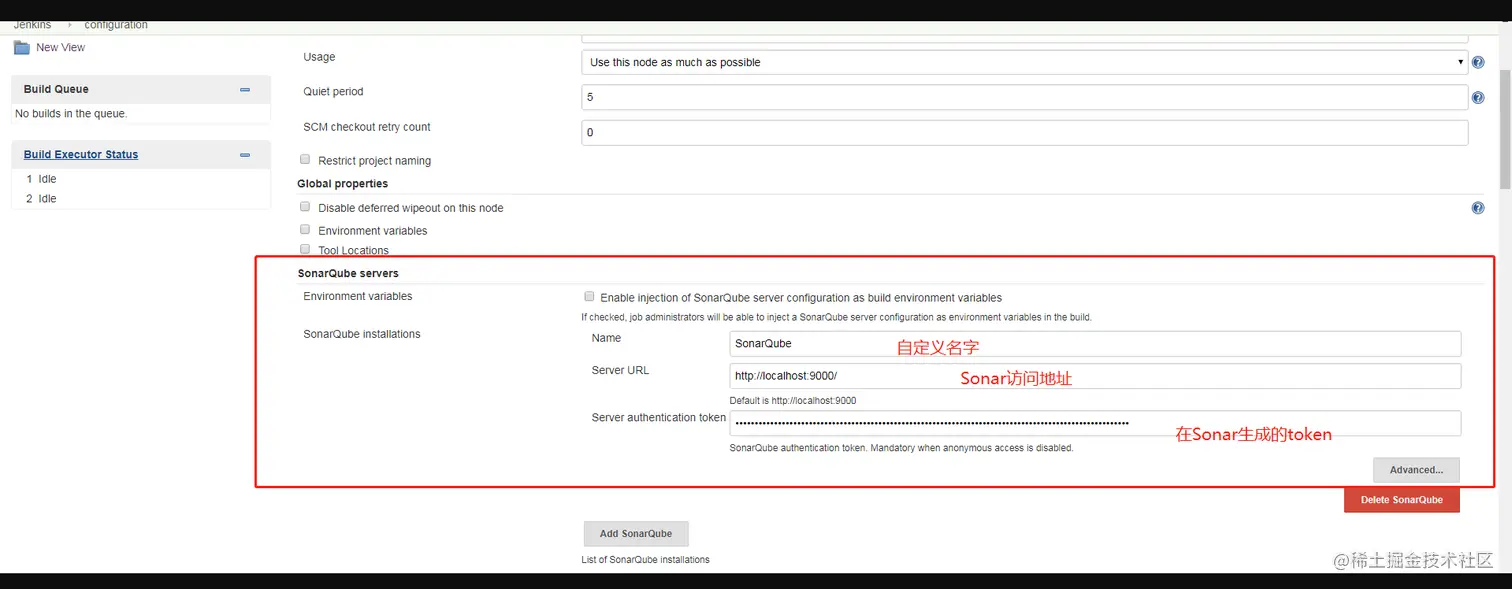This screenshot has width=1512, height=589.
Task: Click the "SonarQube installations" label
Action: click(x=362, y=334)
